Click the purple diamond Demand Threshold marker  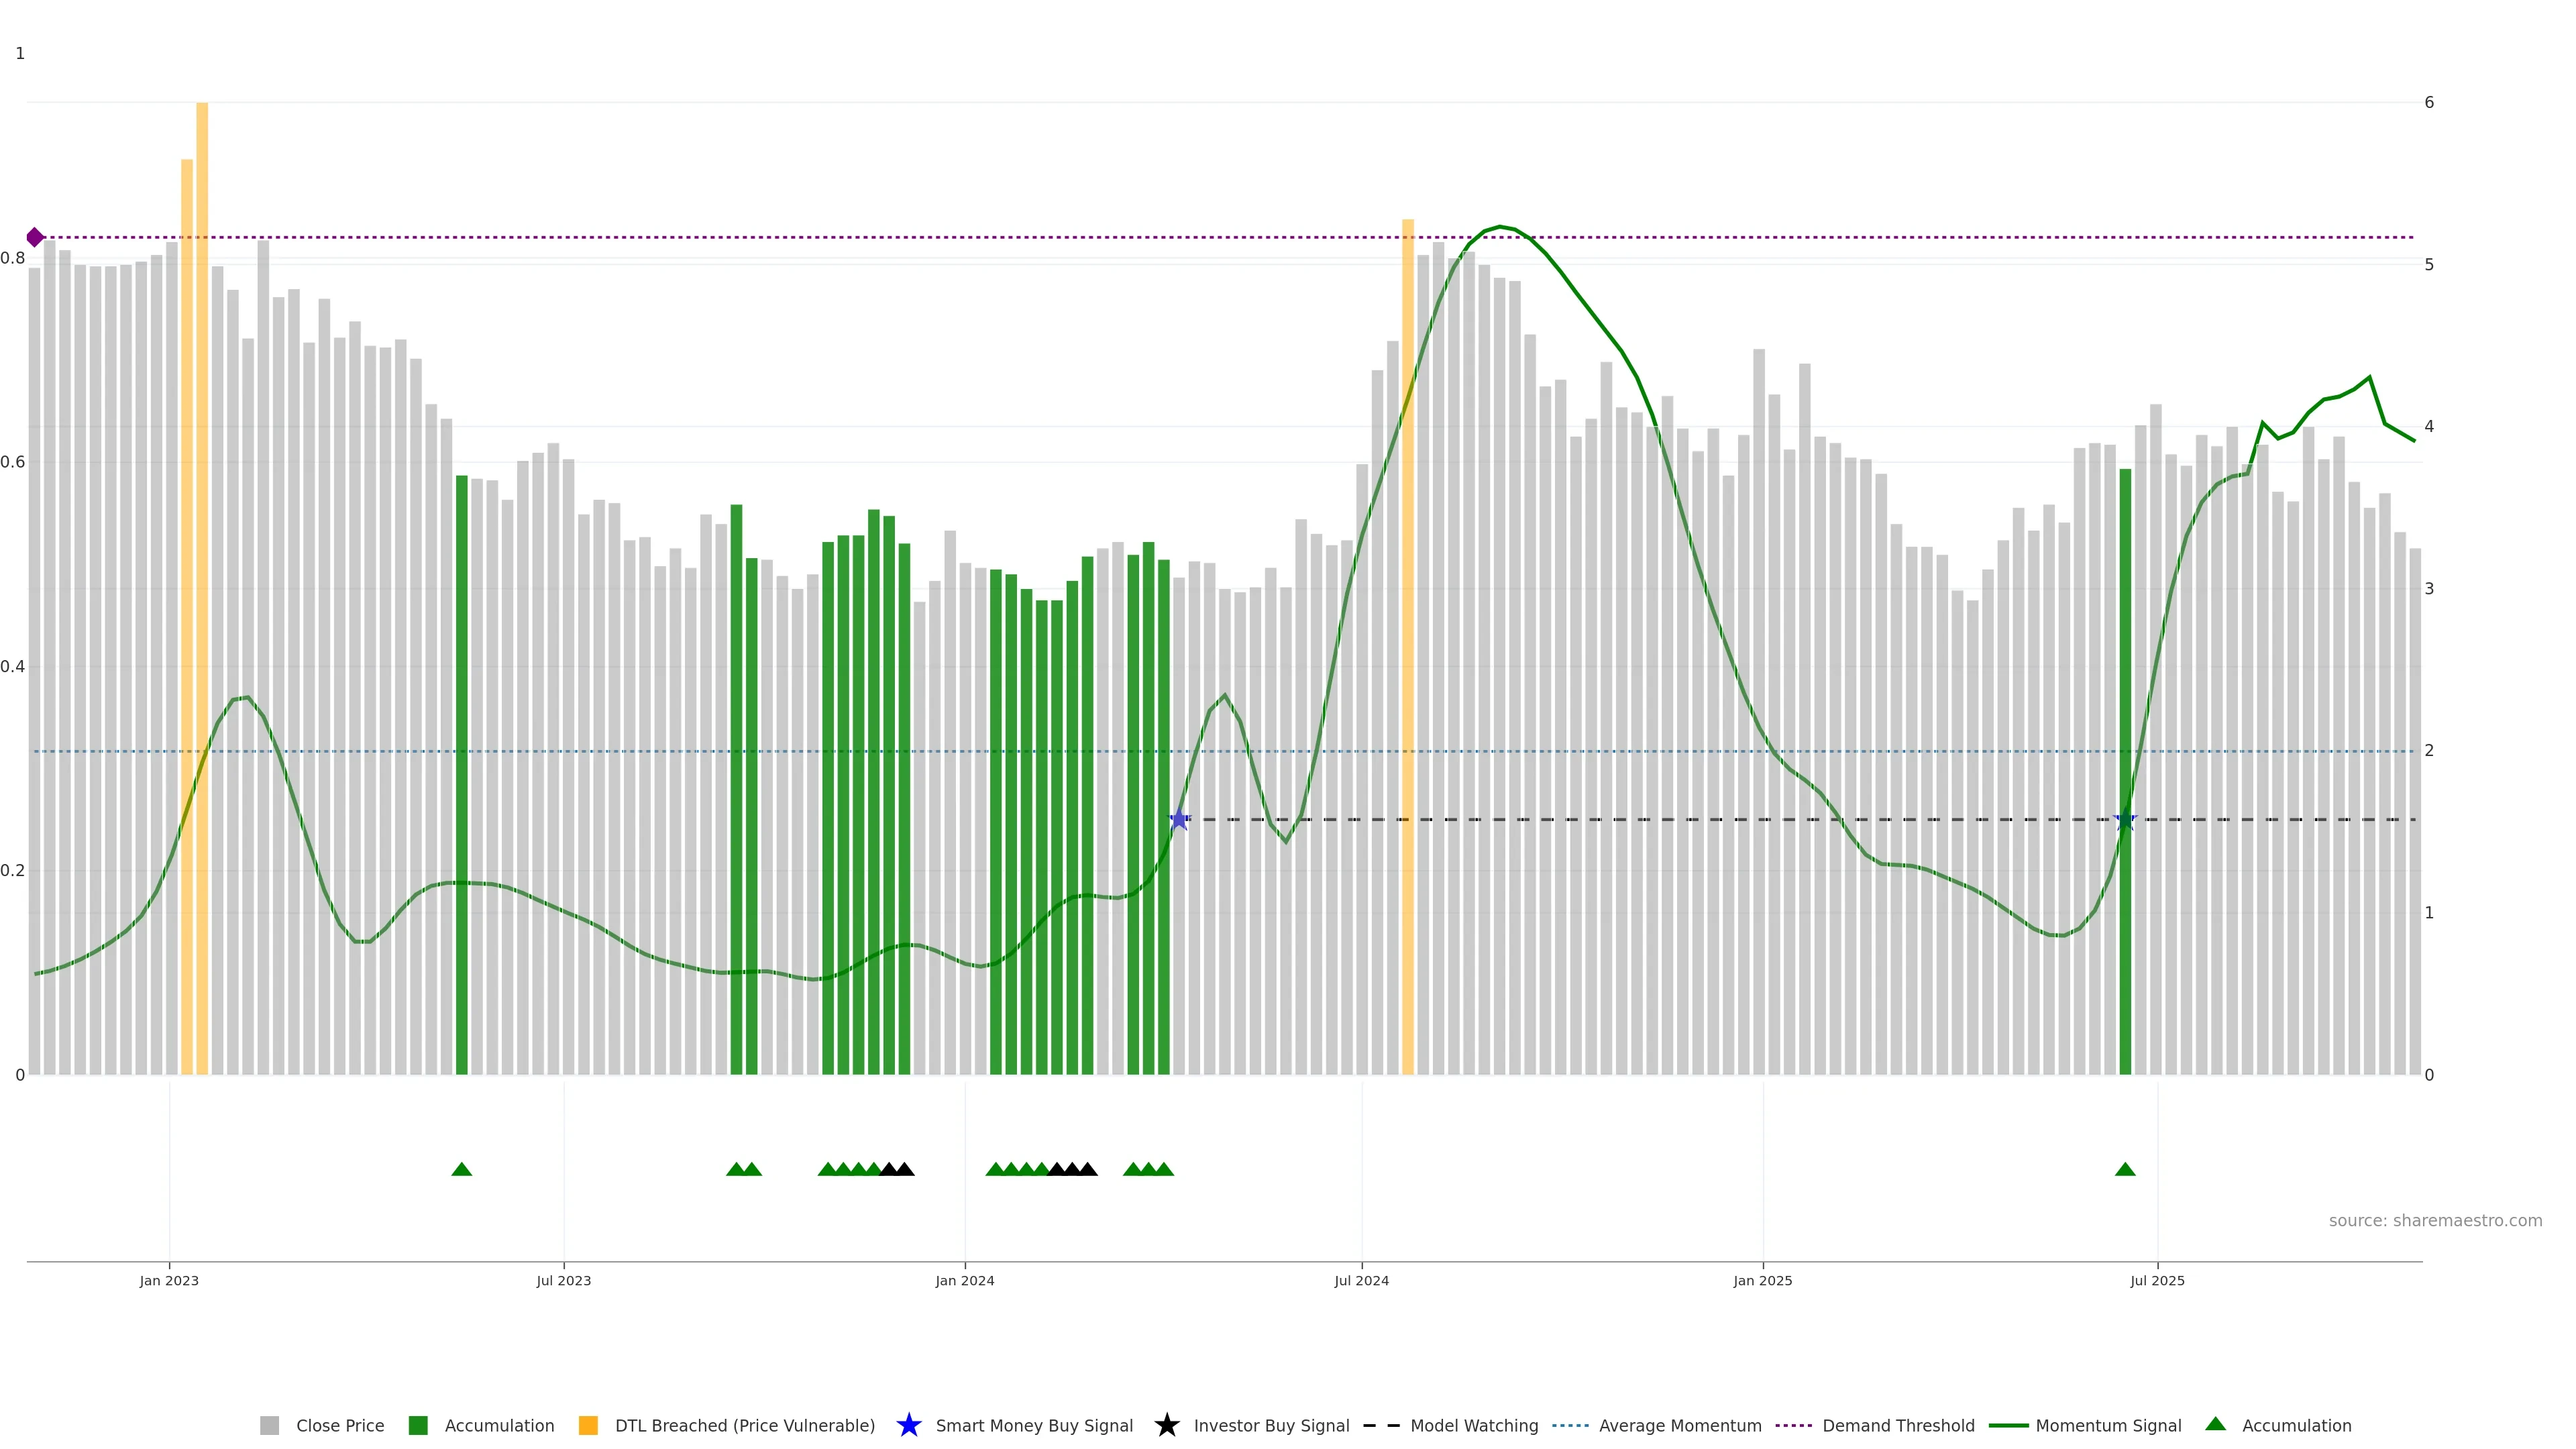(x=35, y=237)
